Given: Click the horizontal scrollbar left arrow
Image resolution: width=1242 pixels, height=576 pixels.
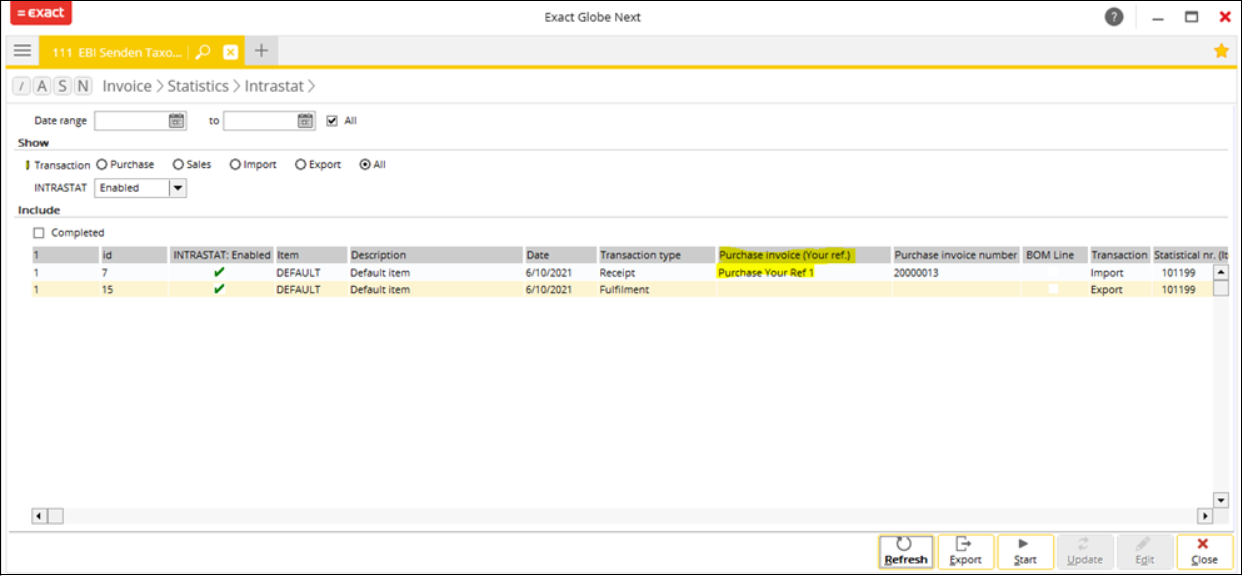Looking at the screenshot, I should (40, 516).
